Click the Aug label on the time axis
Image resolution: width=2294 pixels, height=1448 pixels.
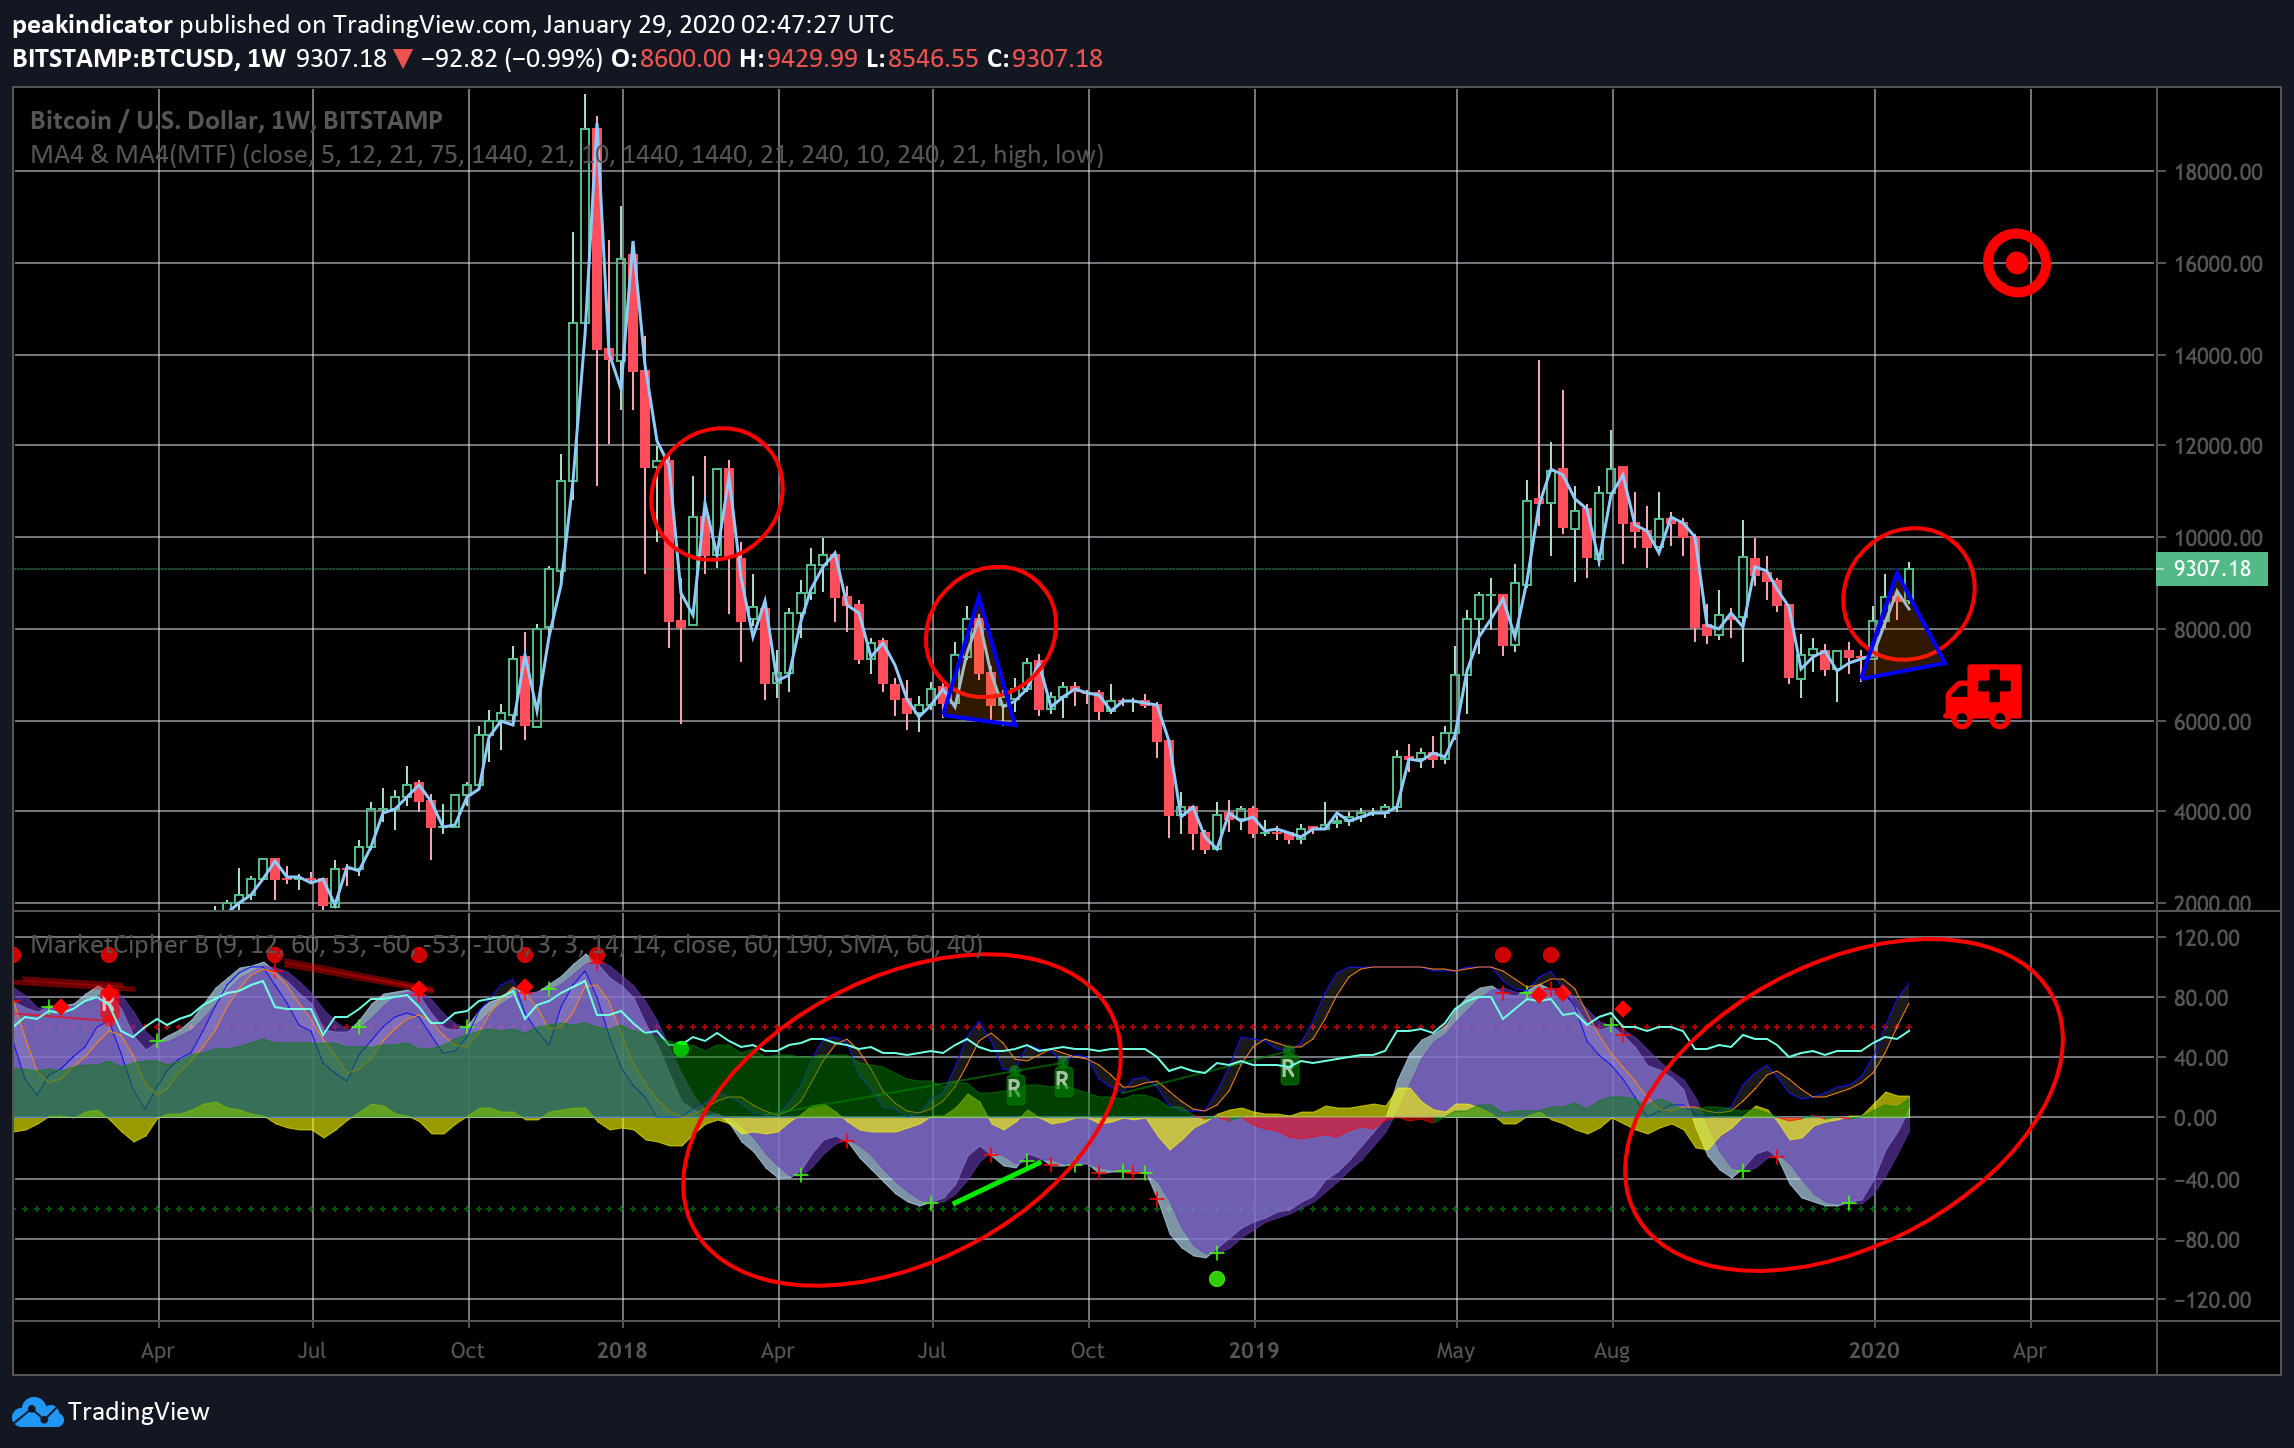pos(1612,1351)
